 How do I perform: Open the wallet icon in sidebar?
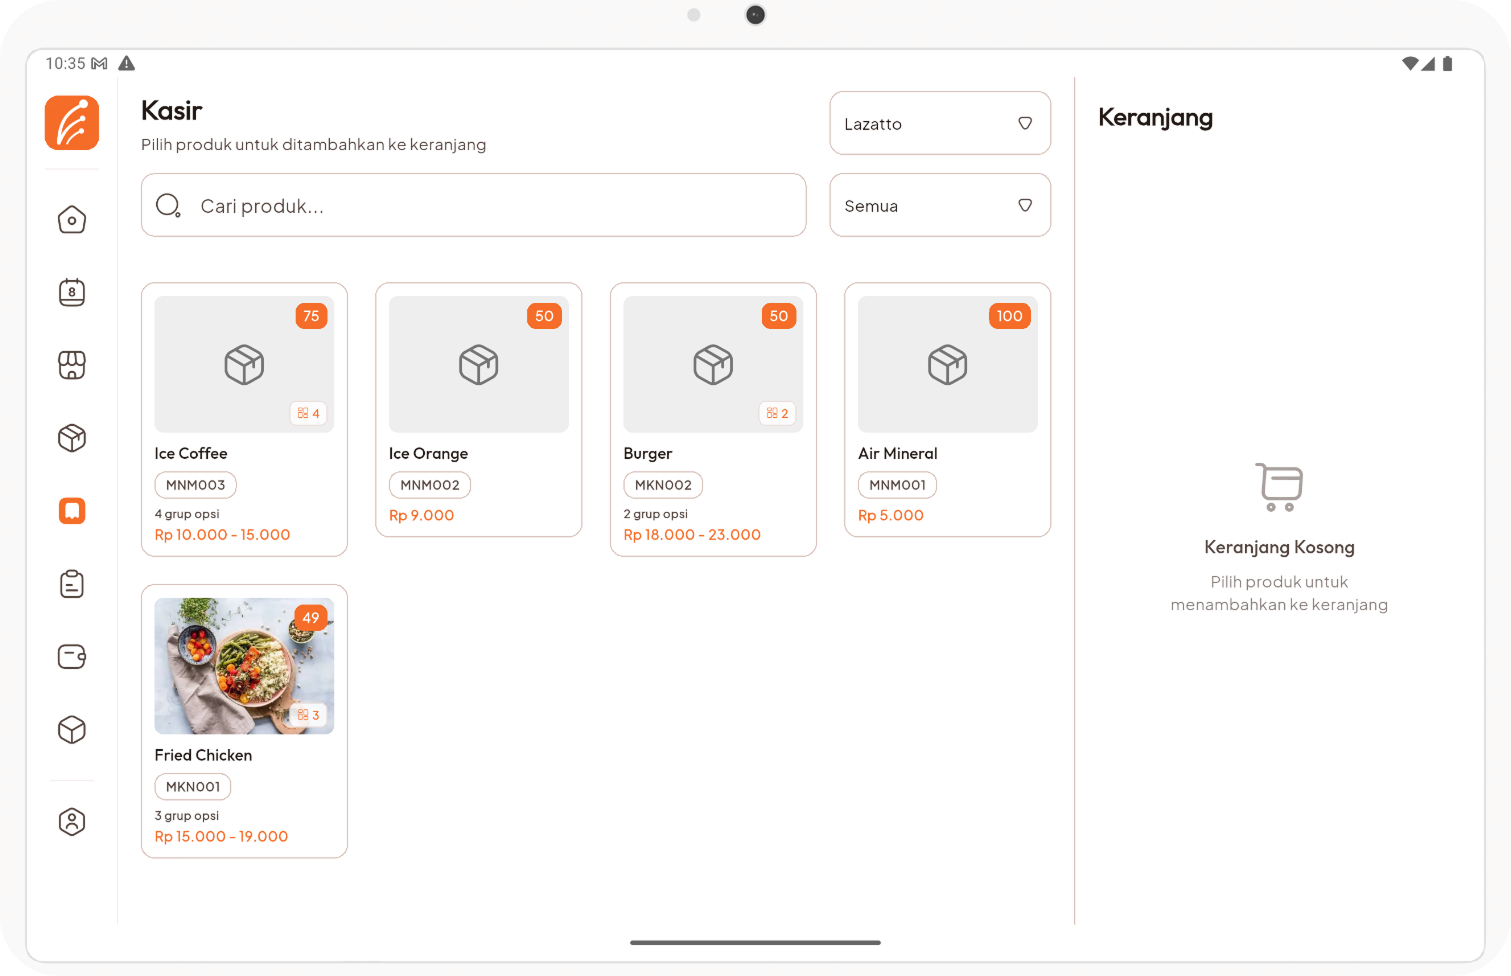[x=72, y=657]
